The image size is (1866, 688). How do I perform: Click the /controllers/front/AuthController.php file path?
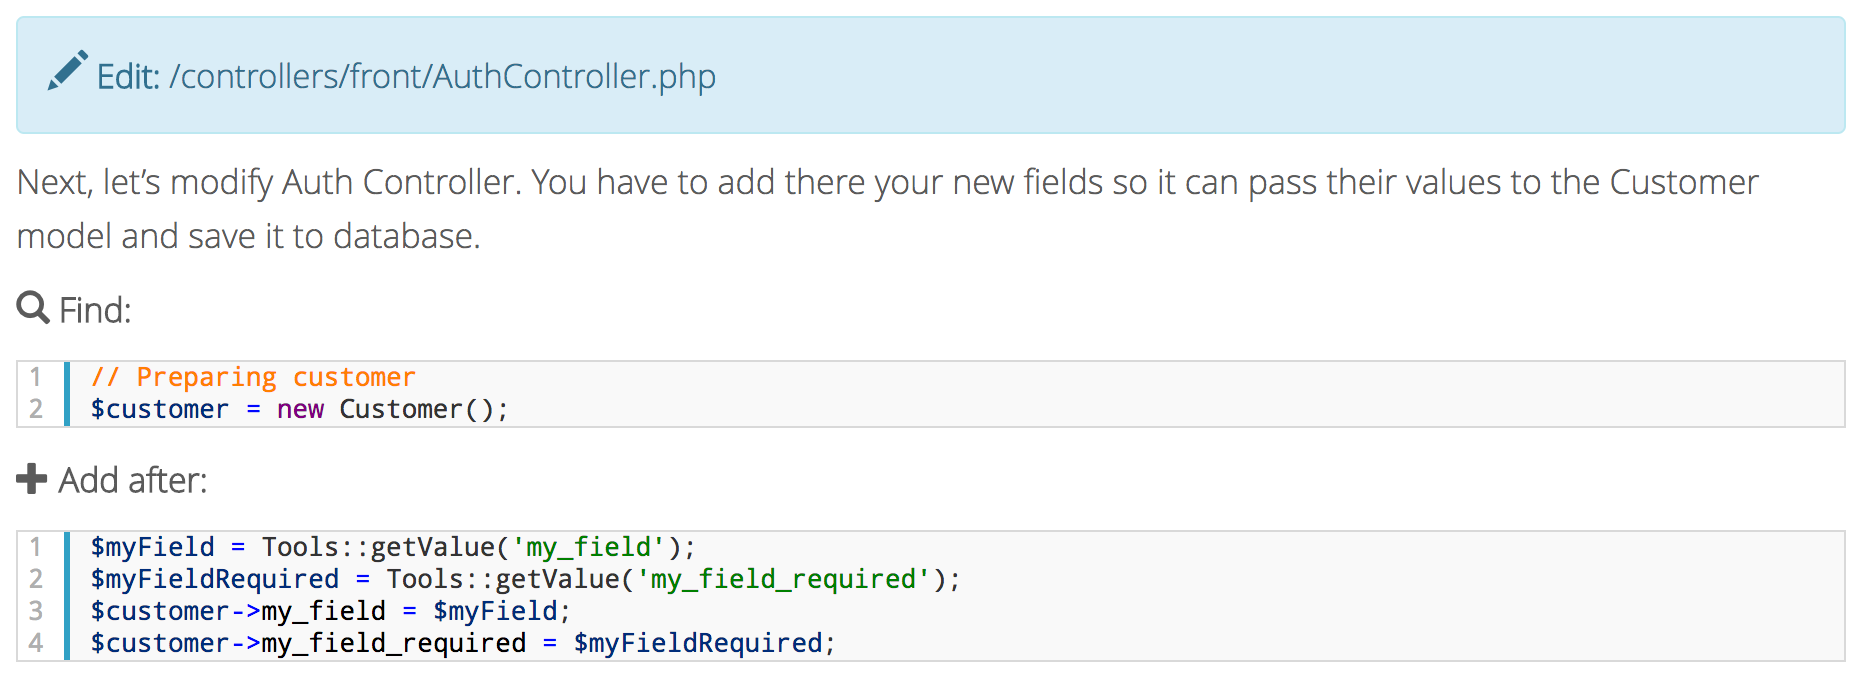coord(442,76)
